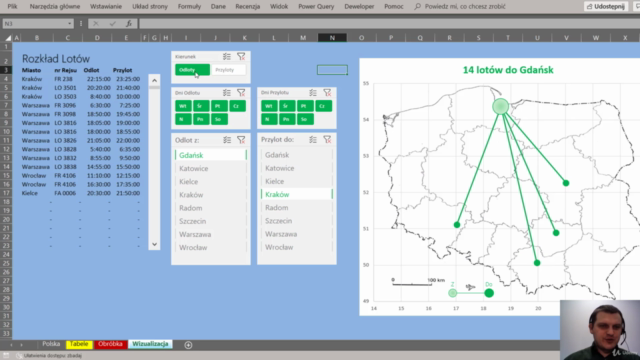Click the formula bar Cancel X icon

(96, 24)
